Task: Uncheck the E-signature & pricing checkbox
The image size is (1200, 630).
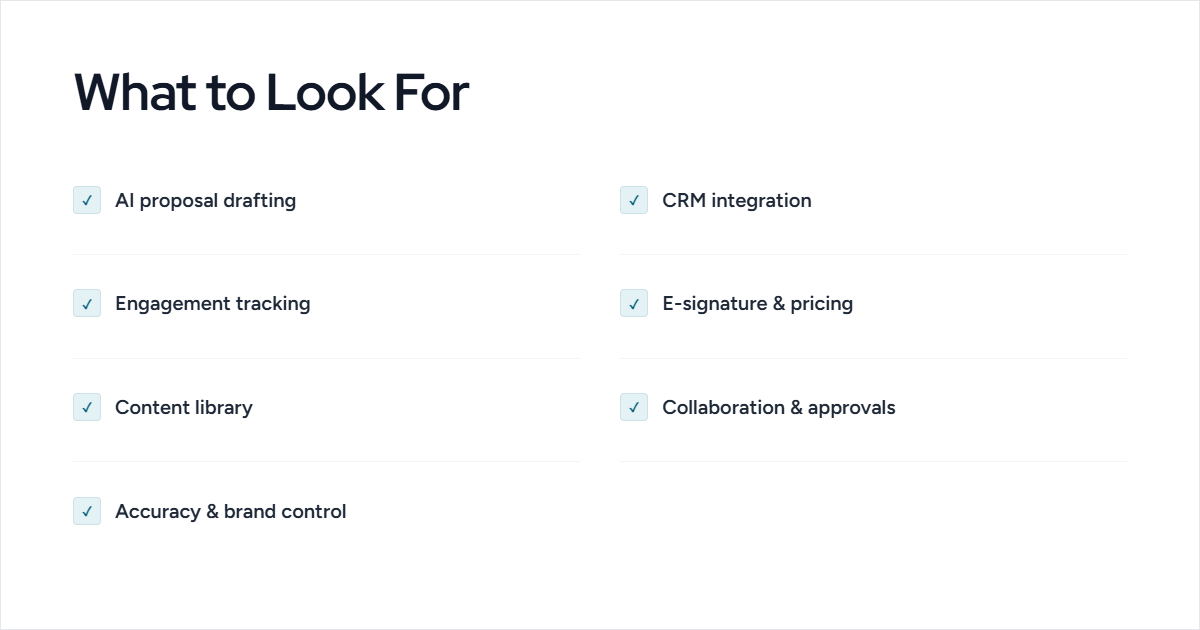Action: point(634,303)
